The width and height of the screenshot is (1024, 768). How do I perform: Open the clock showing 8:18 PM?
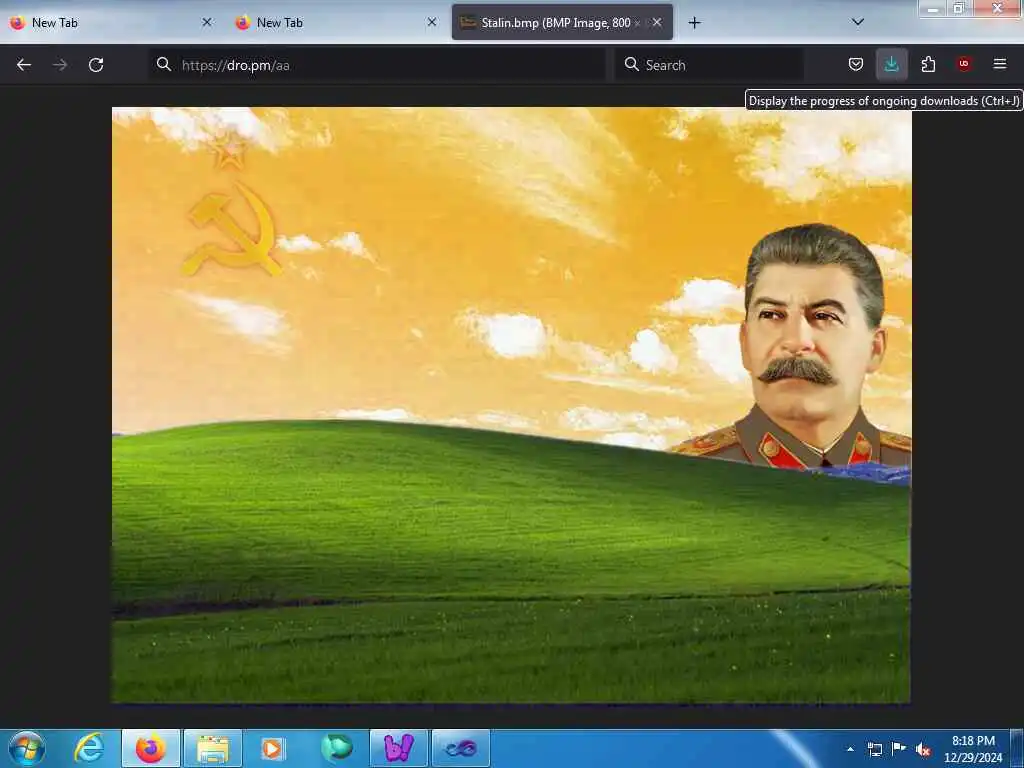click(973, 749)
